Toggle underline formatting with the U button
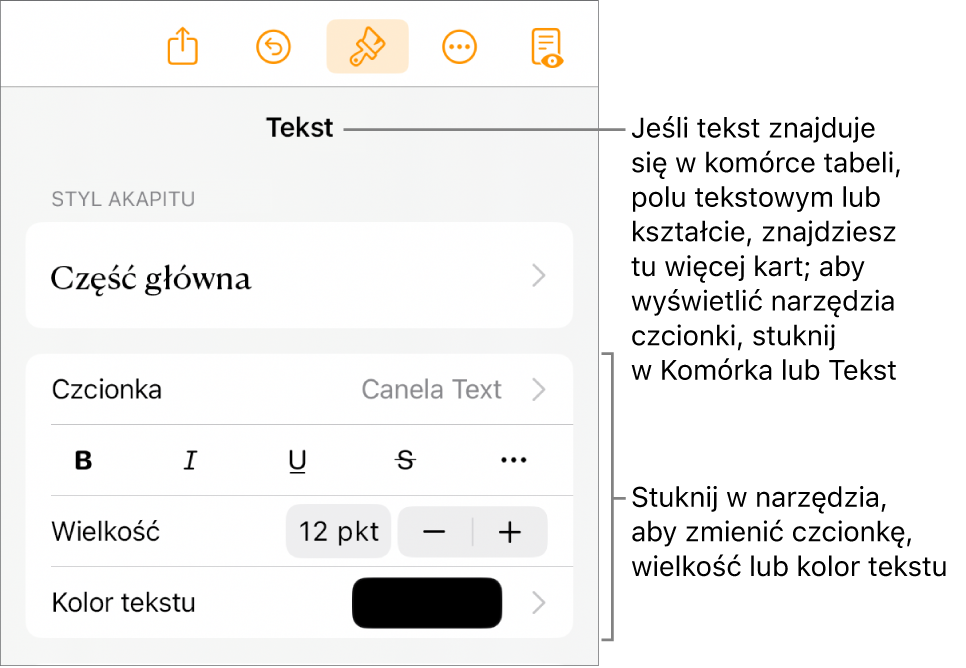The image size is (966, 668). pyautogui.click(x=298, y=460)
